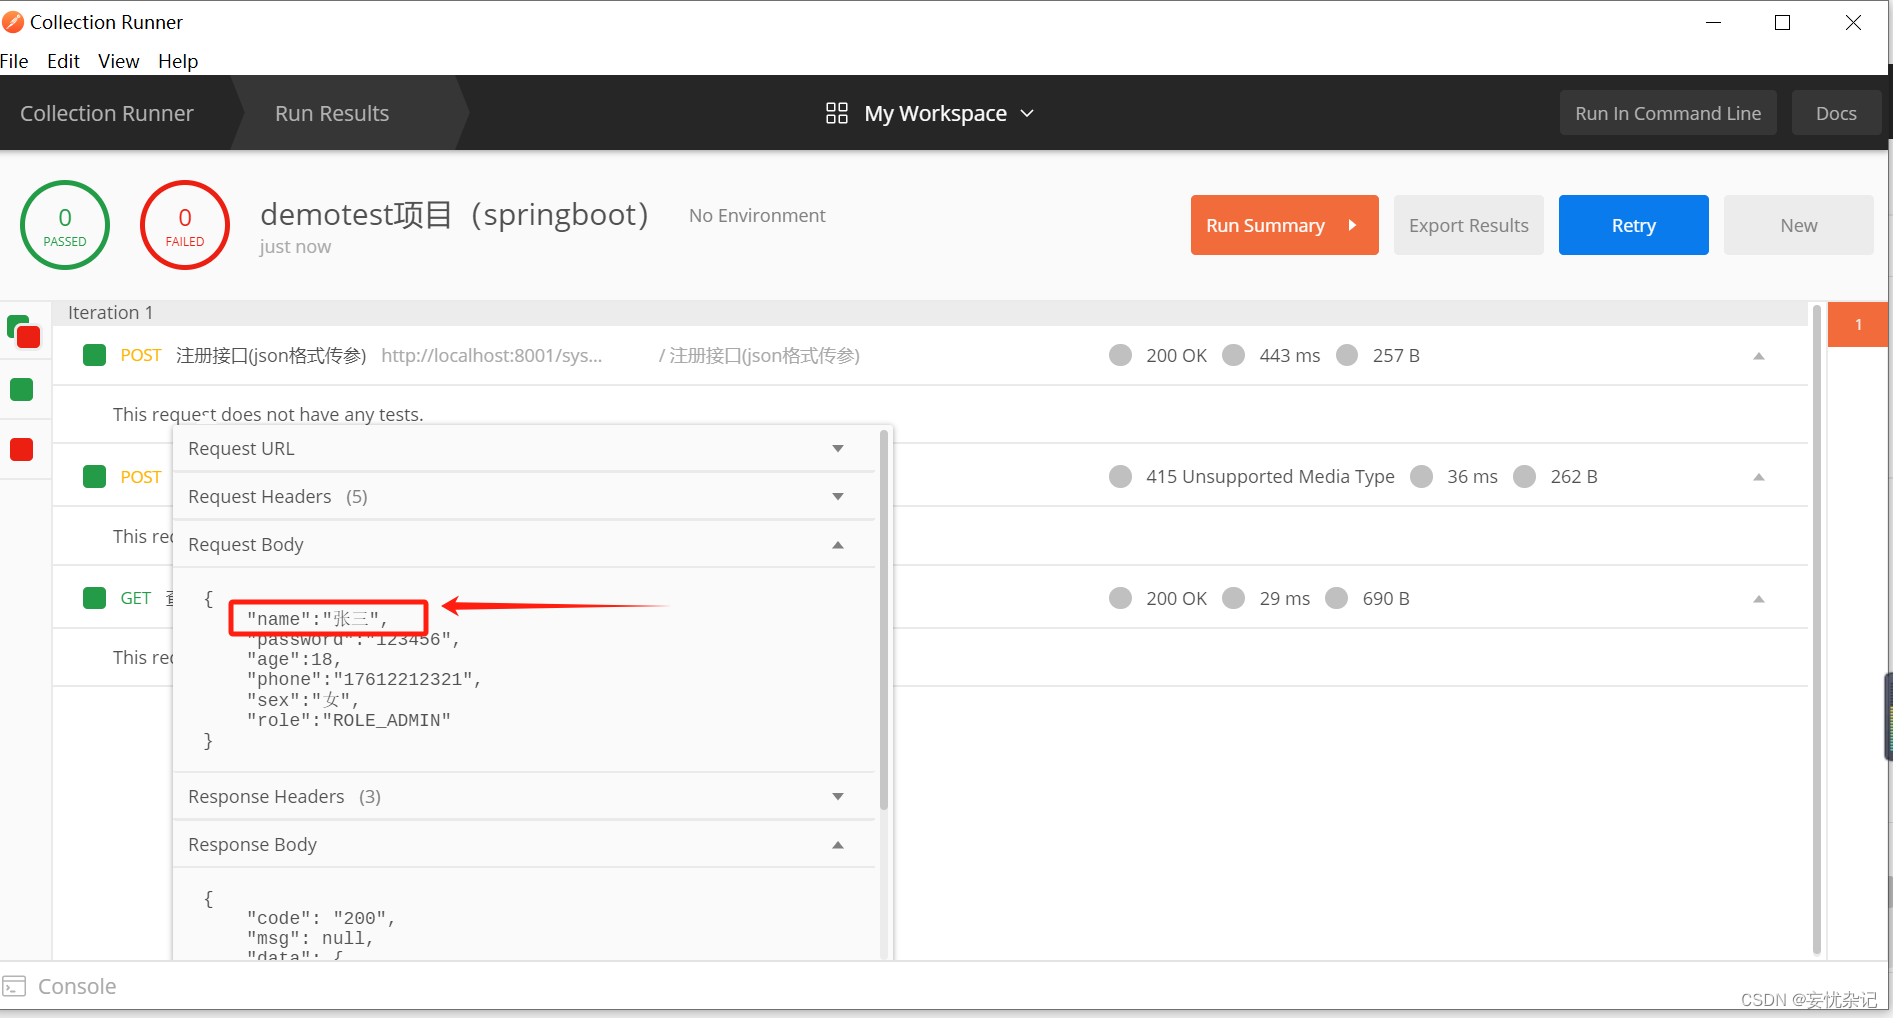Click the 注册接口(json格式传参) request name
Image resolution: width=1893 pixels, height=1018 pixels.
[x=271, y=355]
